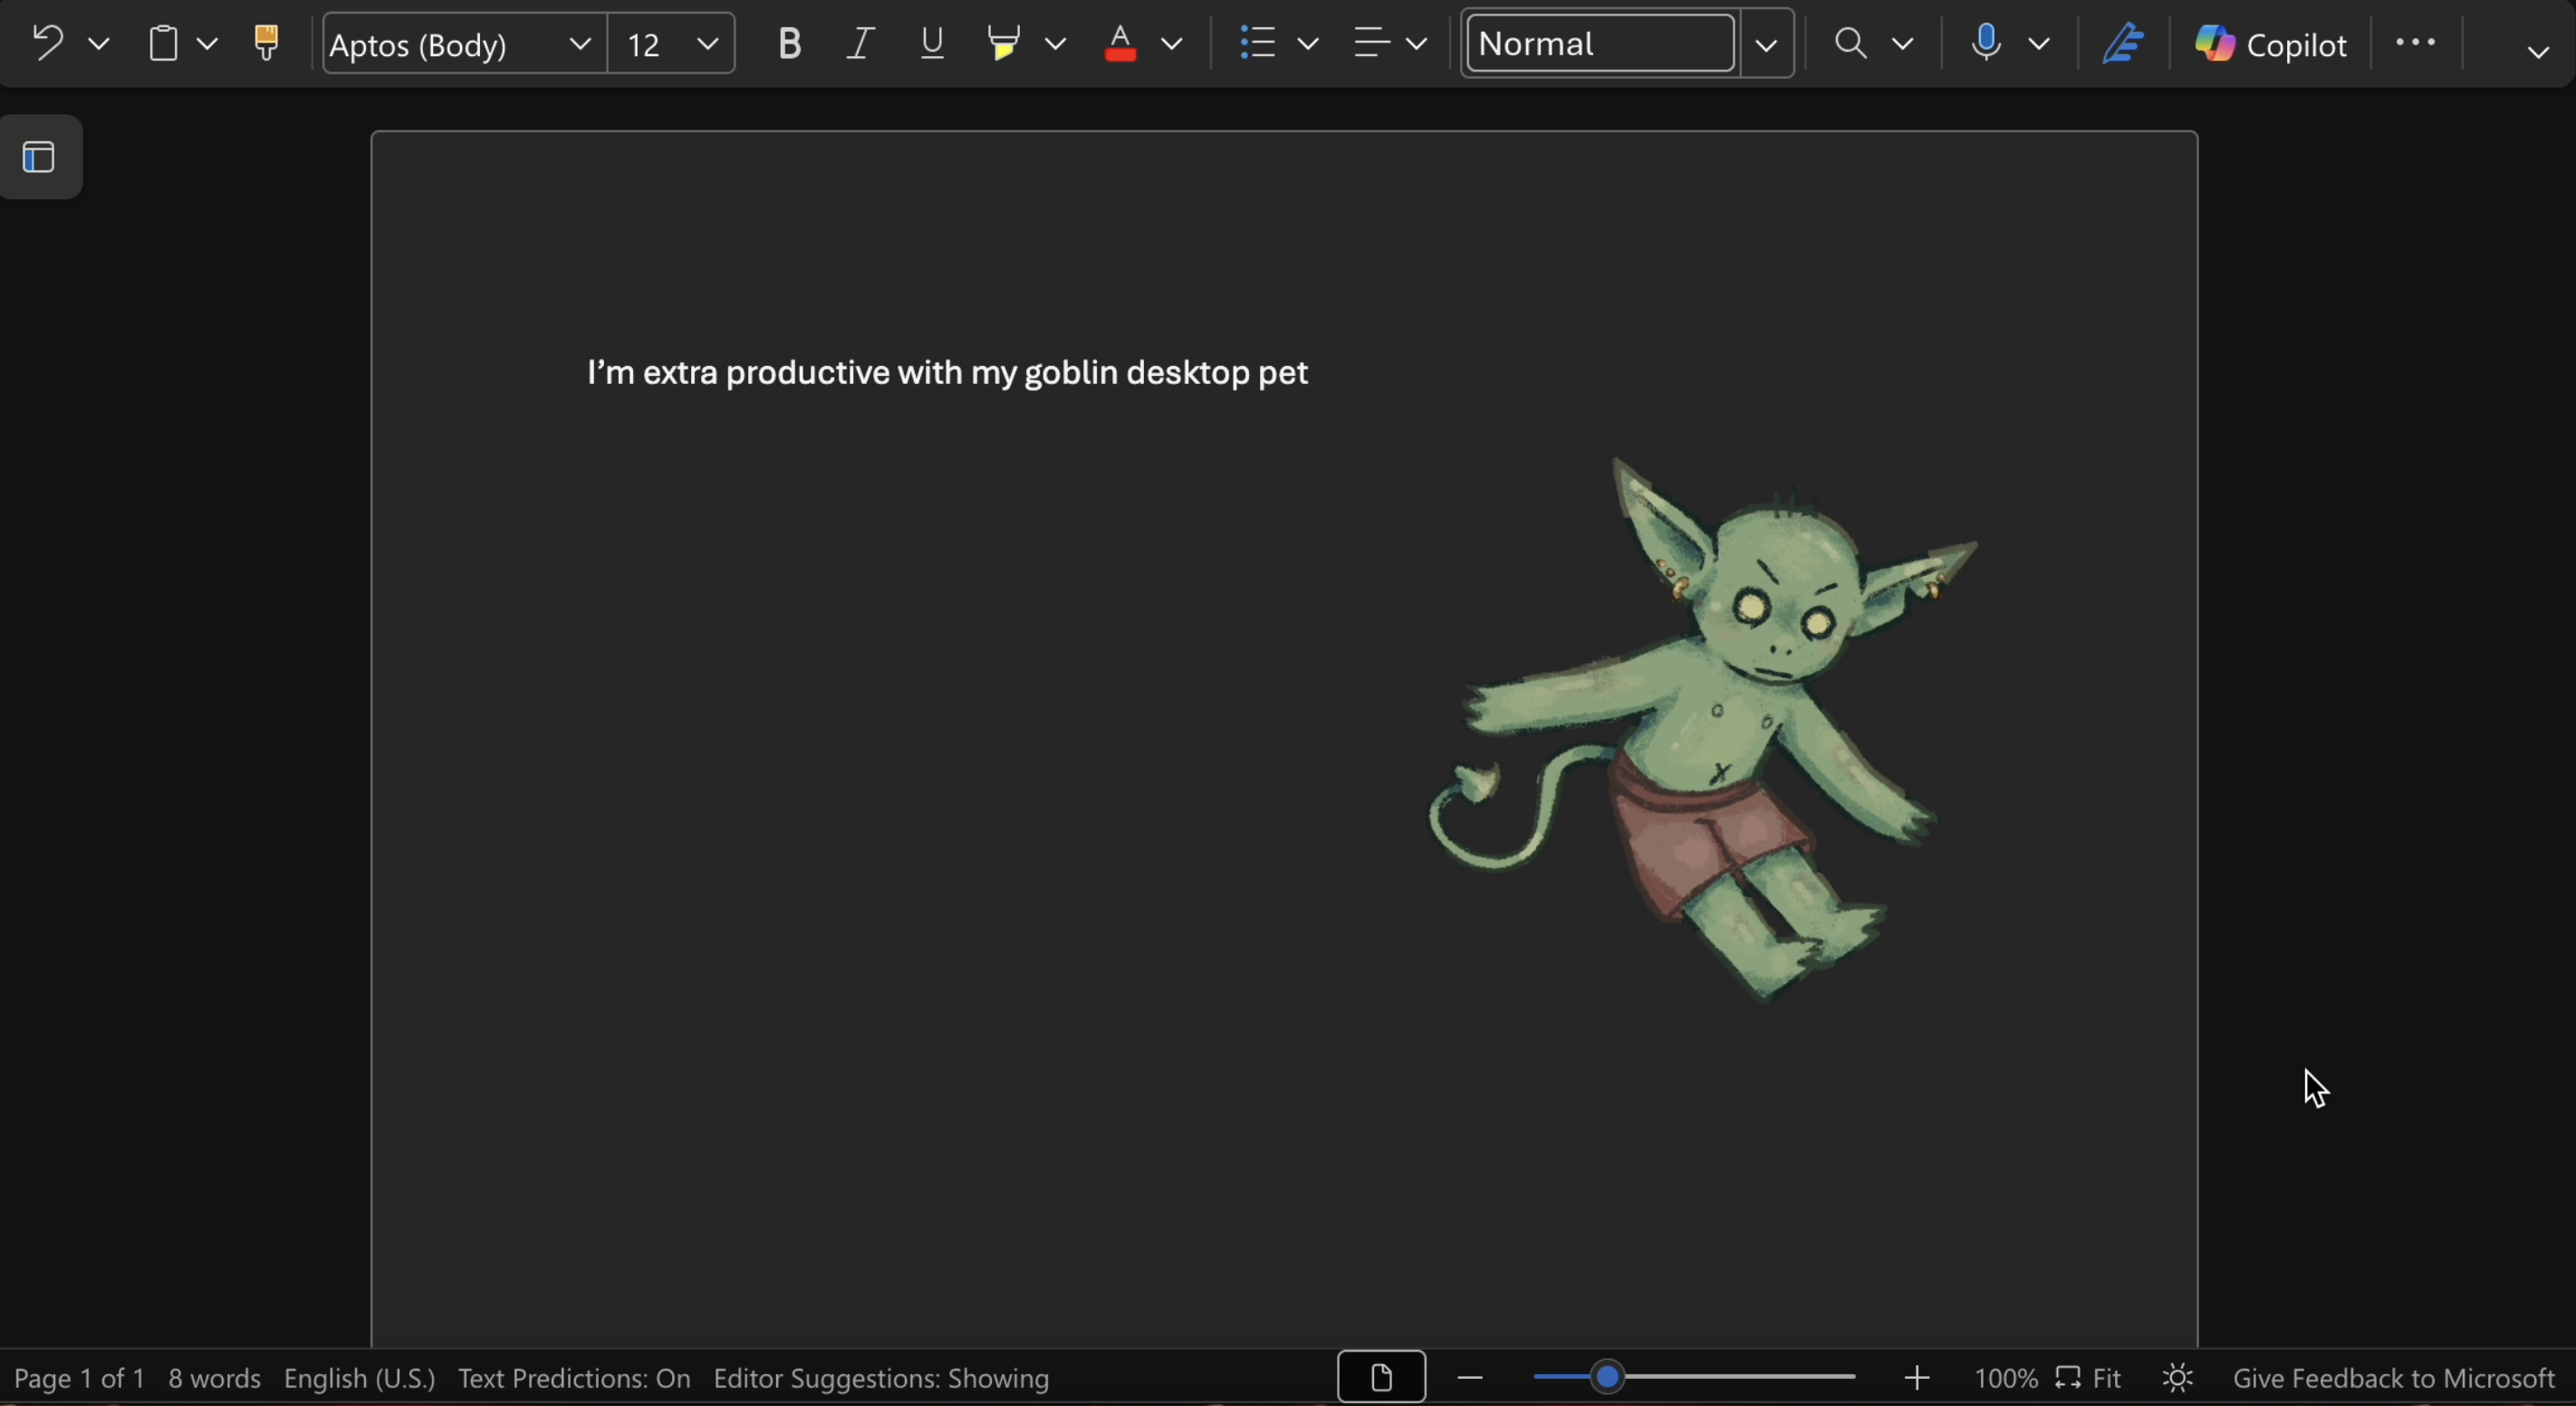Apply the text highlight color pen

click(x=1003, y=43)
